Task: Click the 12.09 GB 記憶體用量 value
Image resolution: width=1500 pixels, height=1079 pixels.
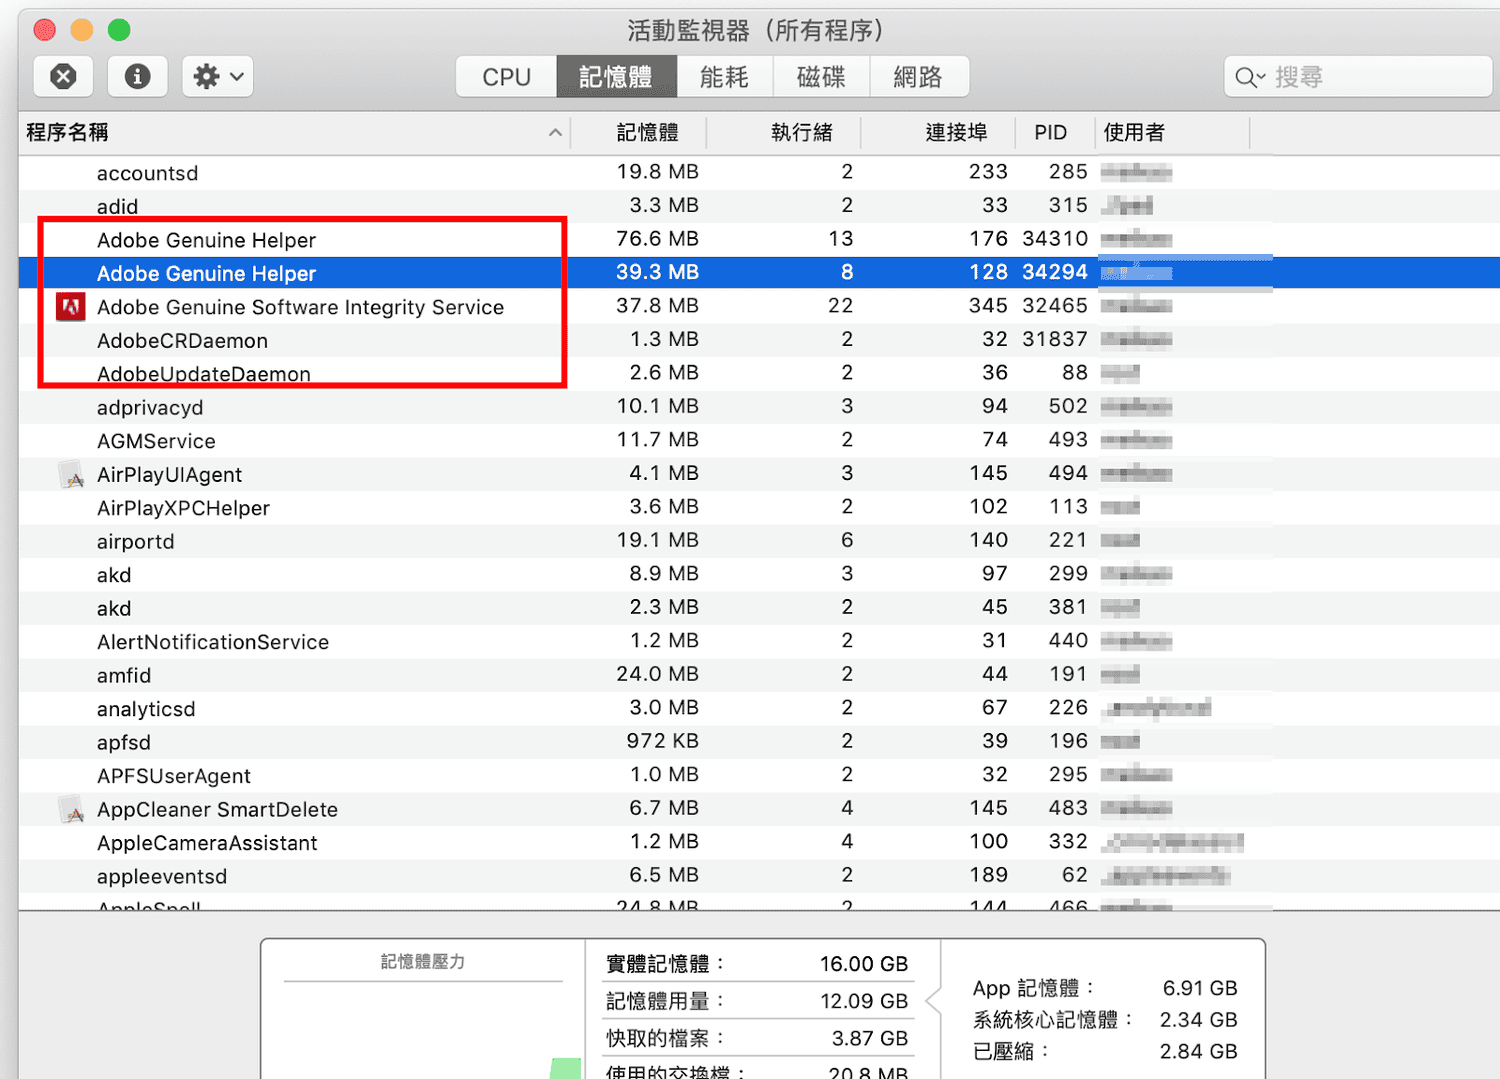Action: [864, 1001]
